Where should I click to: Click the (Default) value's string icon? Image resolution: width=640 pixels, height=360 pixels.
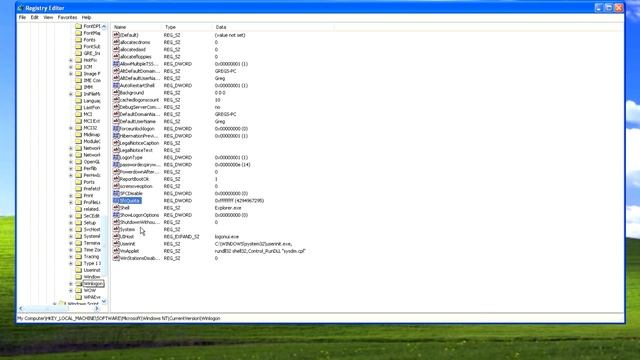[116, 35]
